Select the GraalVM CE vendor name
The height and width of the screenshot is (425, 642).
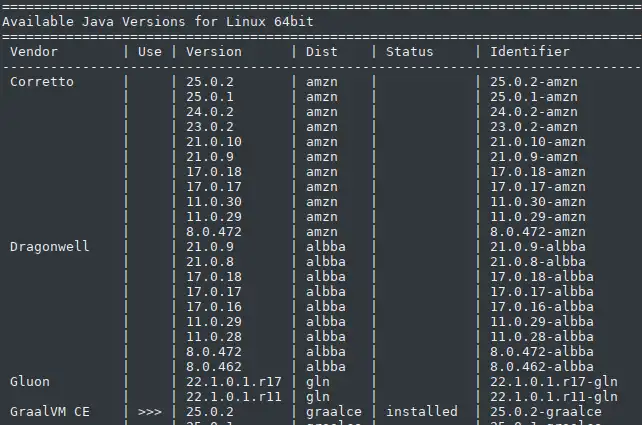coord(50,412)
